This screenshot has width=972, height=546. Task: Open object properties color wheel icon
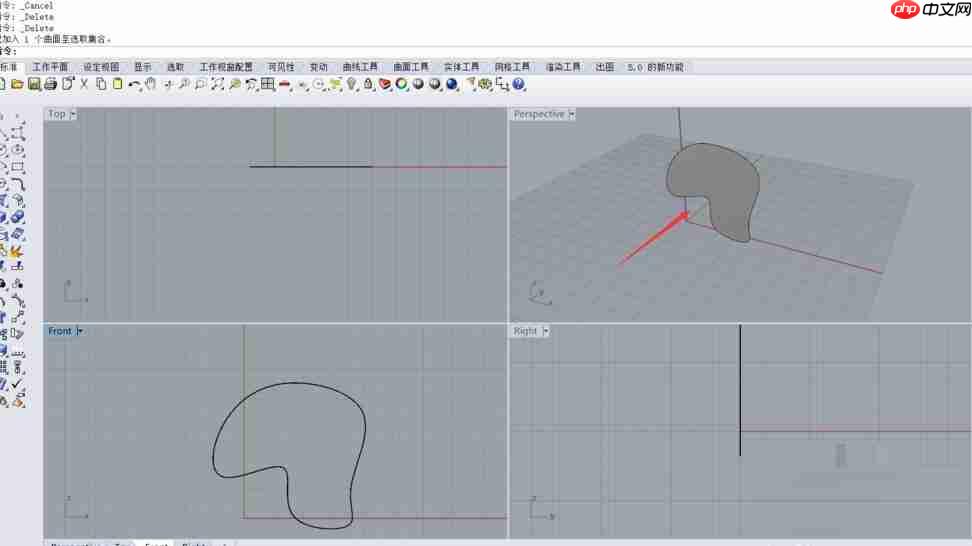point(402,84)
